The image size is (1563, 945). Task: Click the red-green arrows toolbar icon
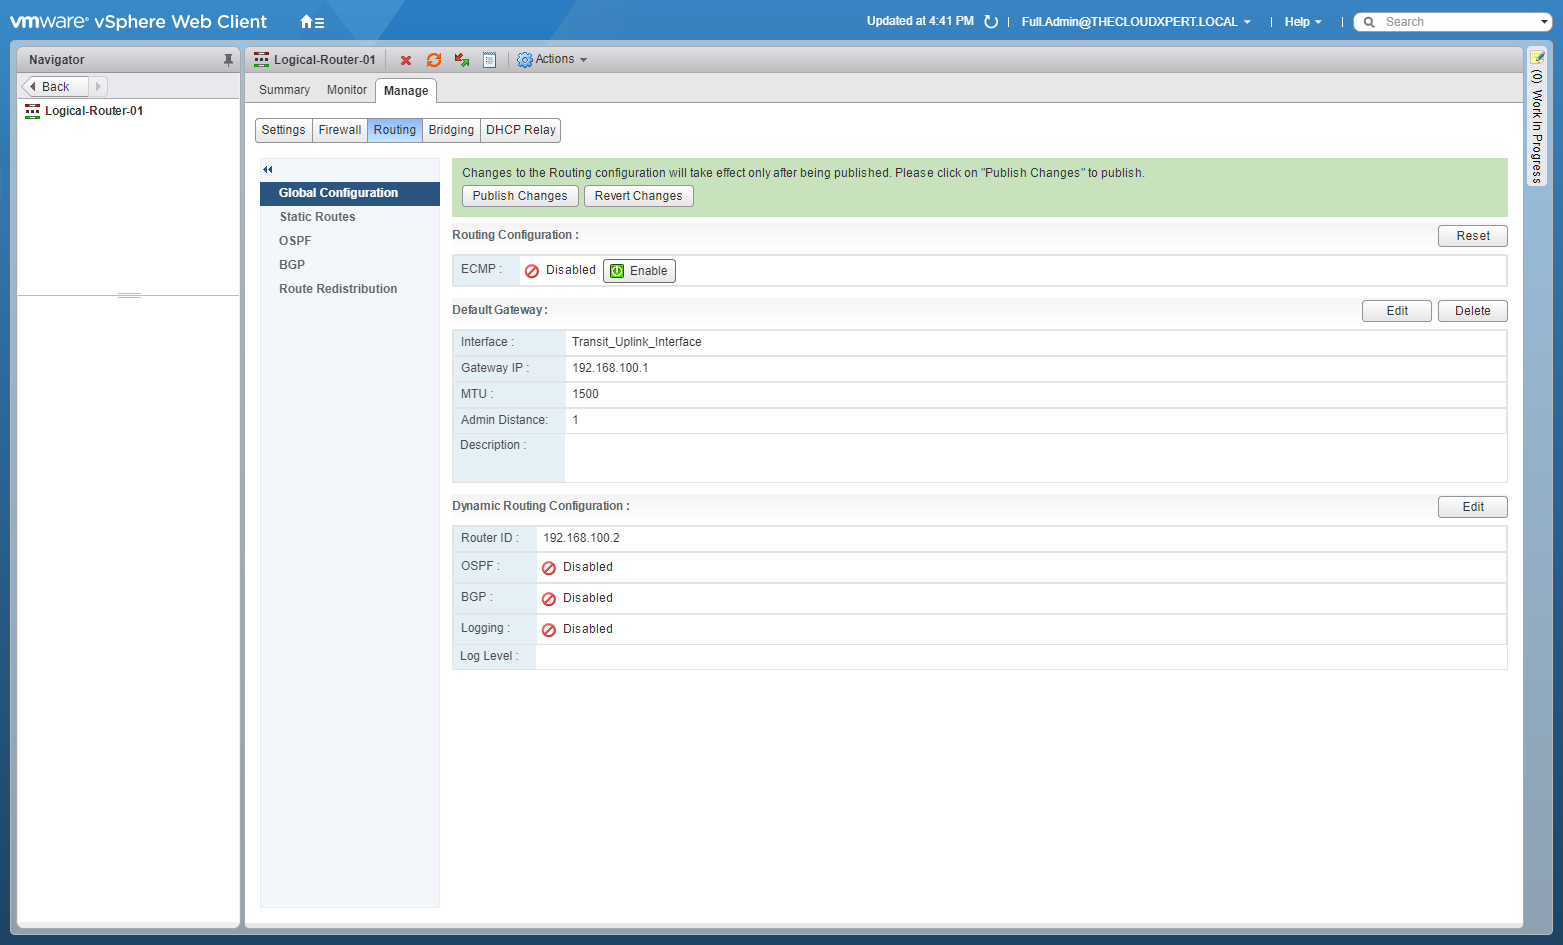[462, 60]
